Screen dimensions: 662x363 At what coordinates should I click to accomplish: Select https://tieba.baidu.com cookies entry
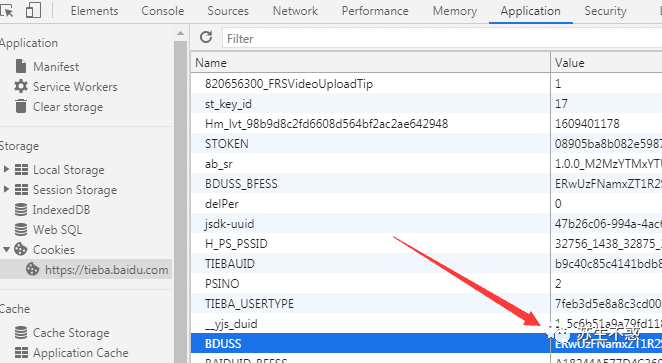point(107,270)
